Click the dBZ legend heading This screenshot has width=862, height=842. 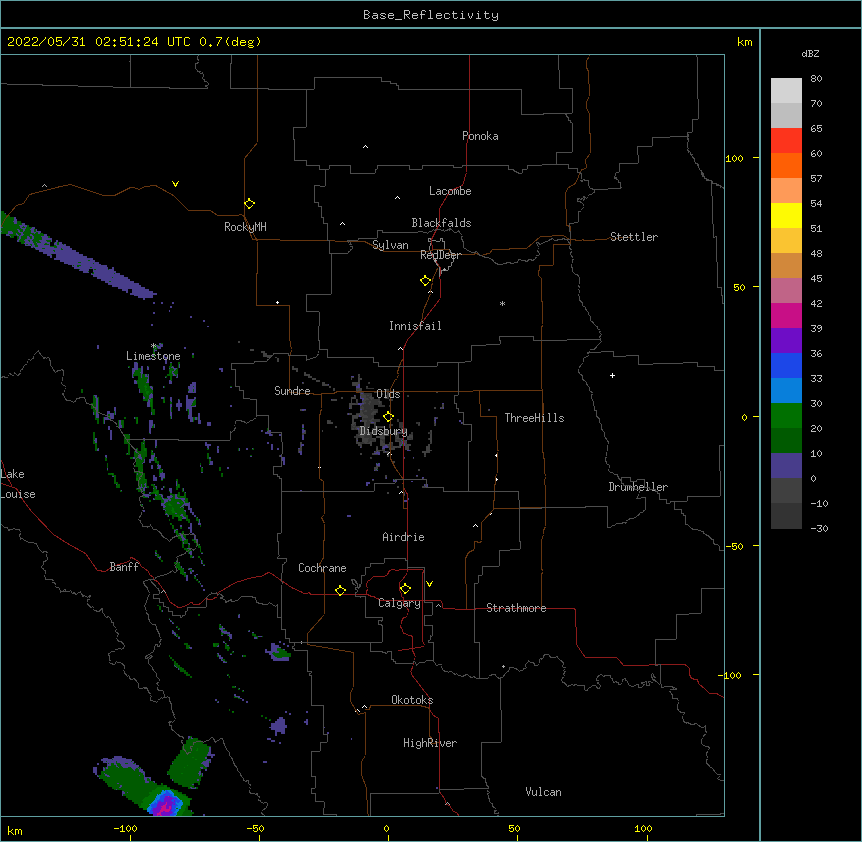pos(810,53)
